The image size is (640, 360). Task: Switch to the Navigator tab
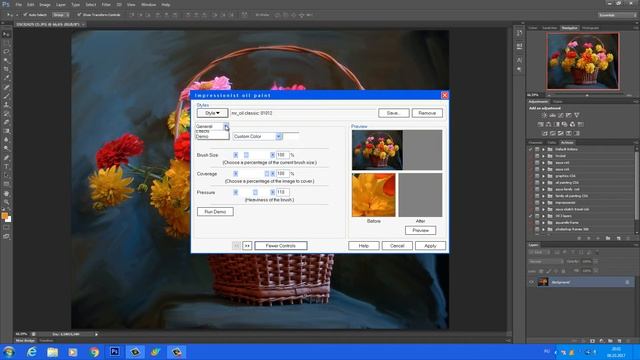pos(569,28)
